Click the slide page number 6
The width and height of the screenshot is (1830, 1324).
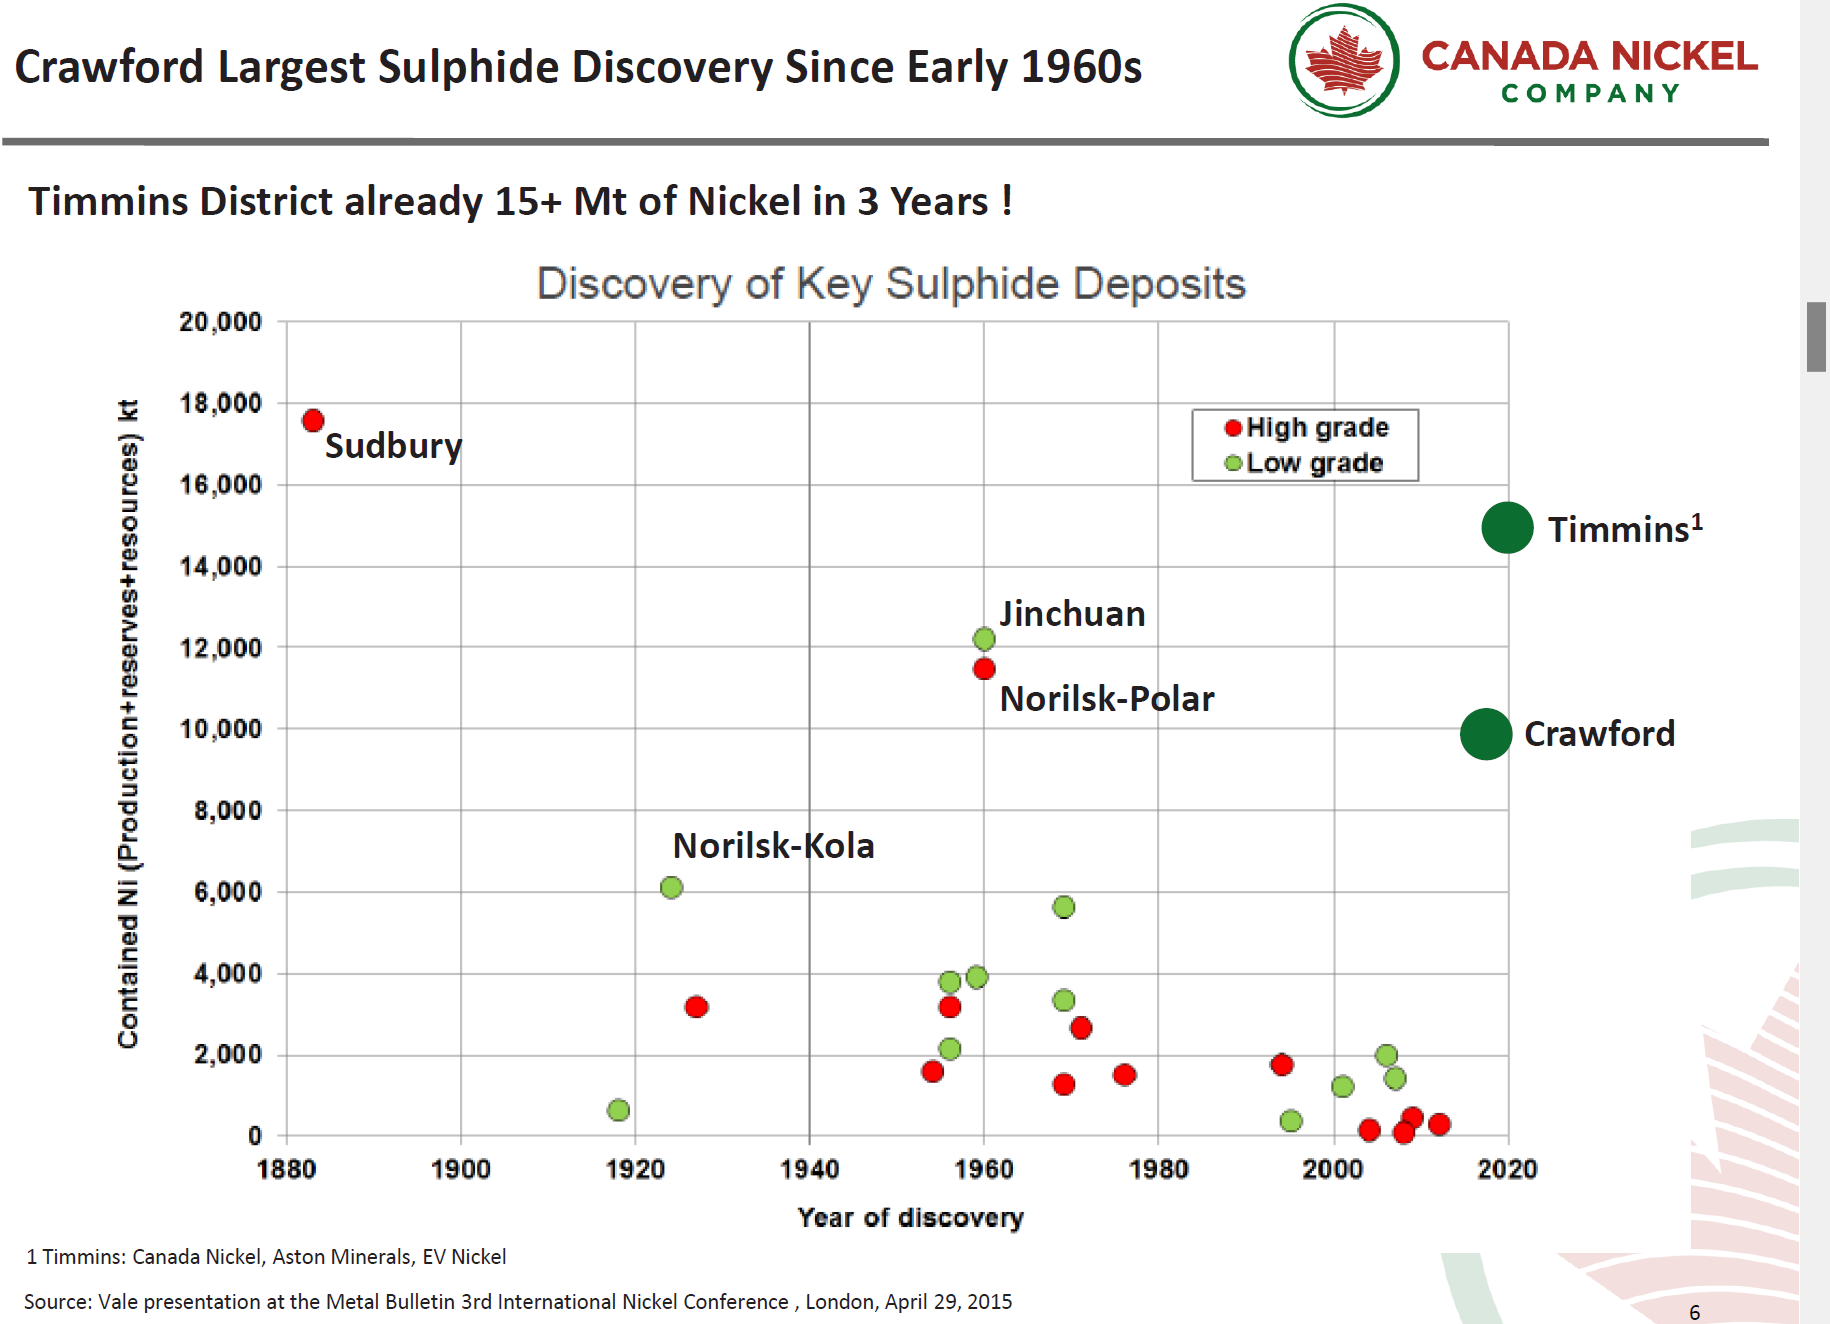(x=1694, y=1312)
